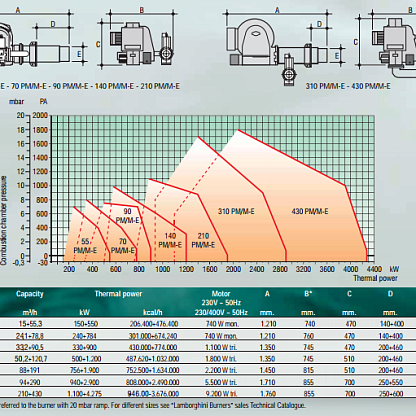Click the '2800' tick on the x-axis
Screen dimensions: 416x416
click(x=280, y=269)
